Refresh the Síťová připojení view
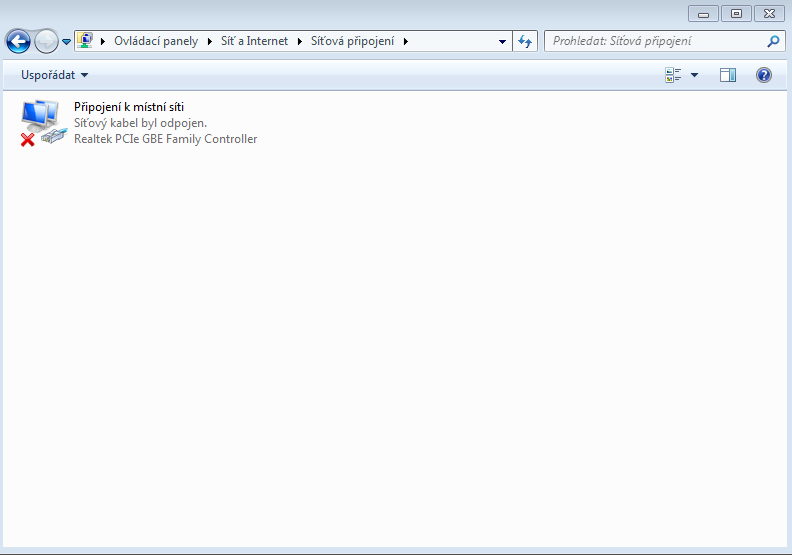The height and width of the screenshot is (555, 792). (525, 41)
